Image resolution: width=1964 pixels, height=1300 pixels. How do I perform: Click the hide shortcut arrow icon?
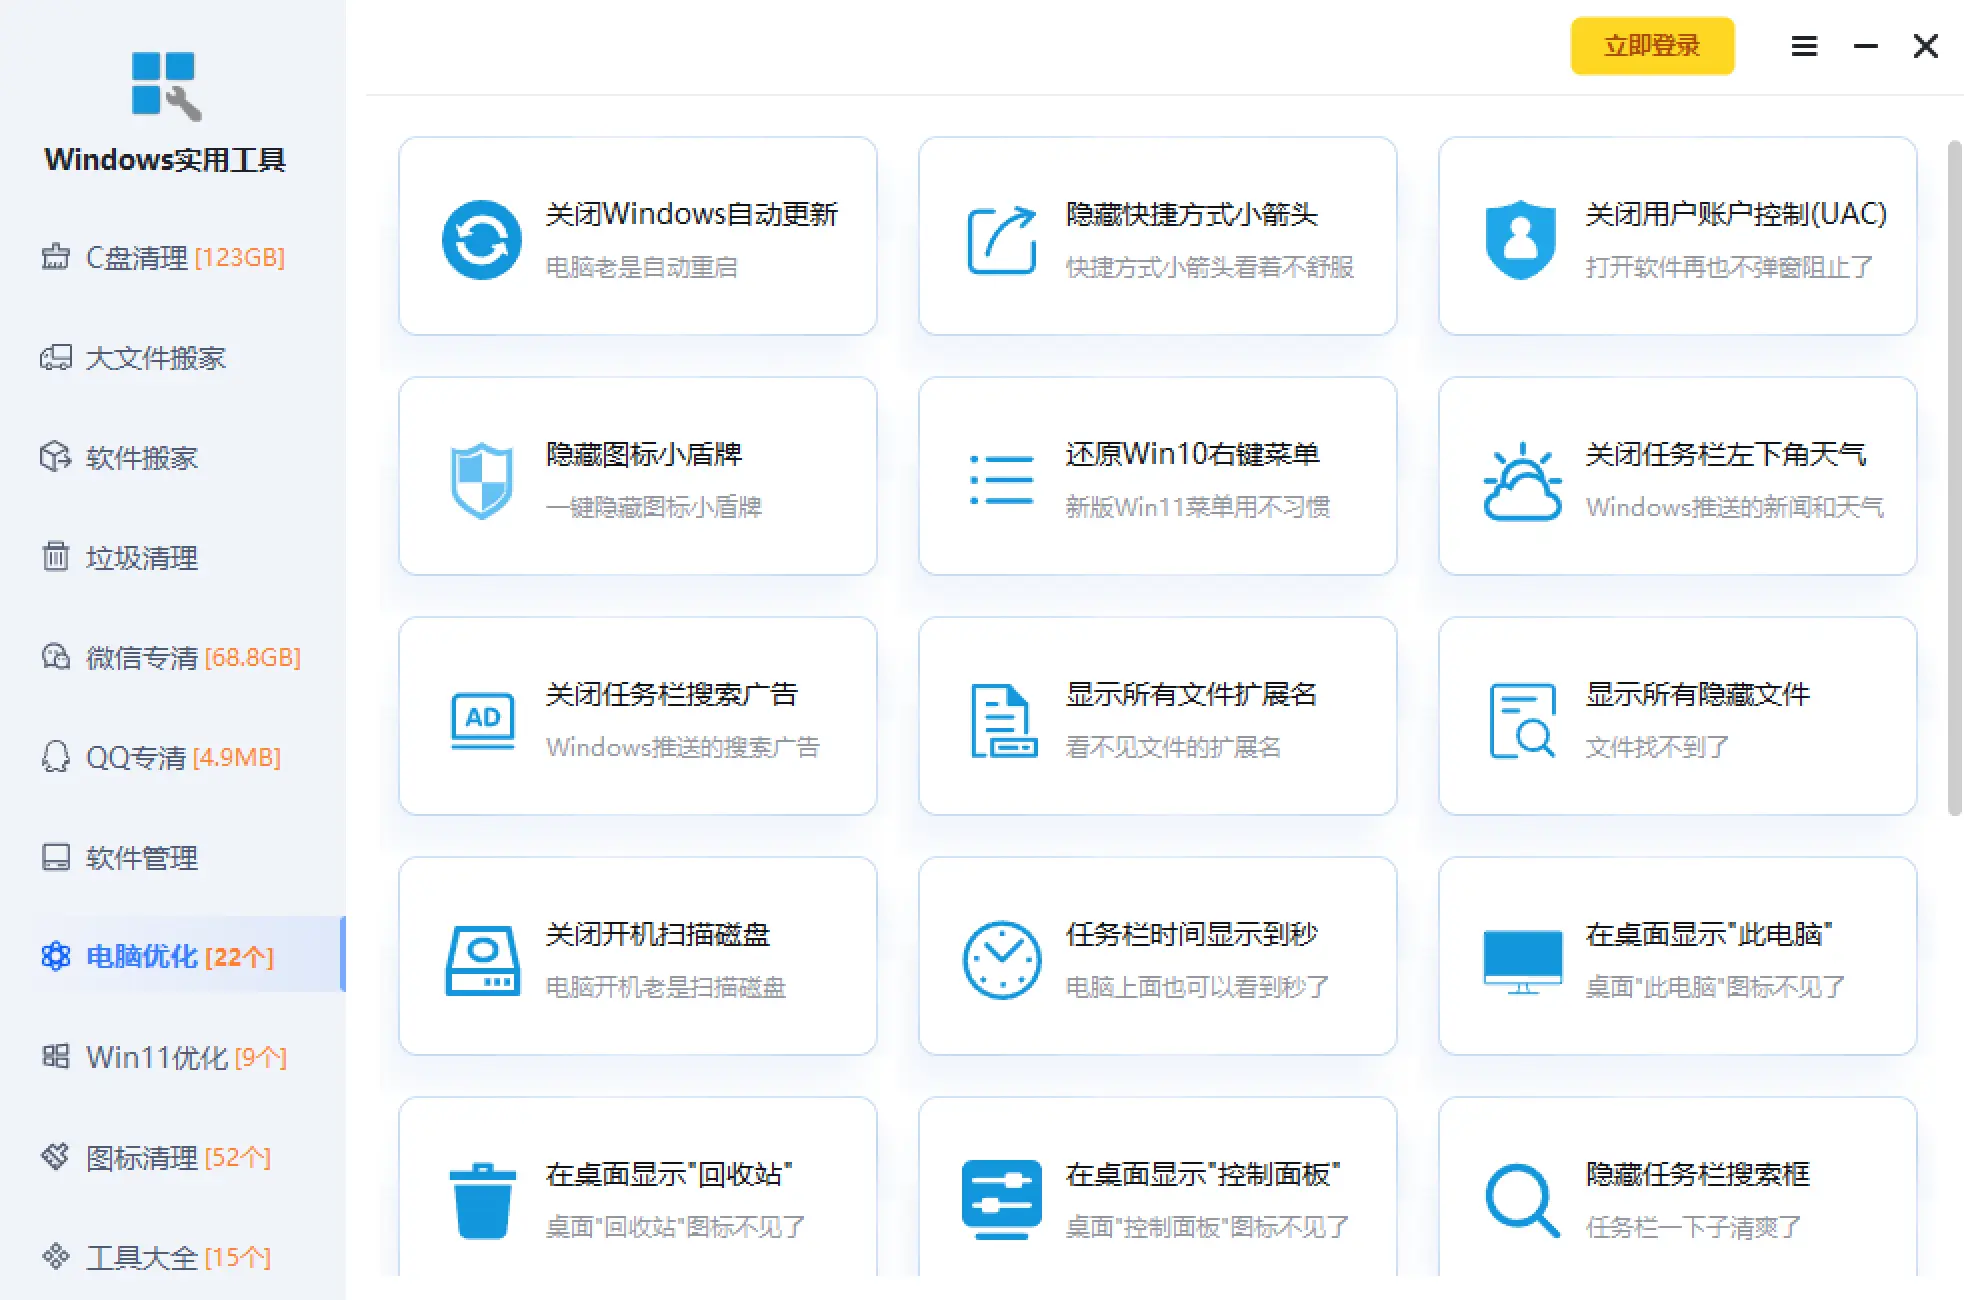click(1001, 240)
